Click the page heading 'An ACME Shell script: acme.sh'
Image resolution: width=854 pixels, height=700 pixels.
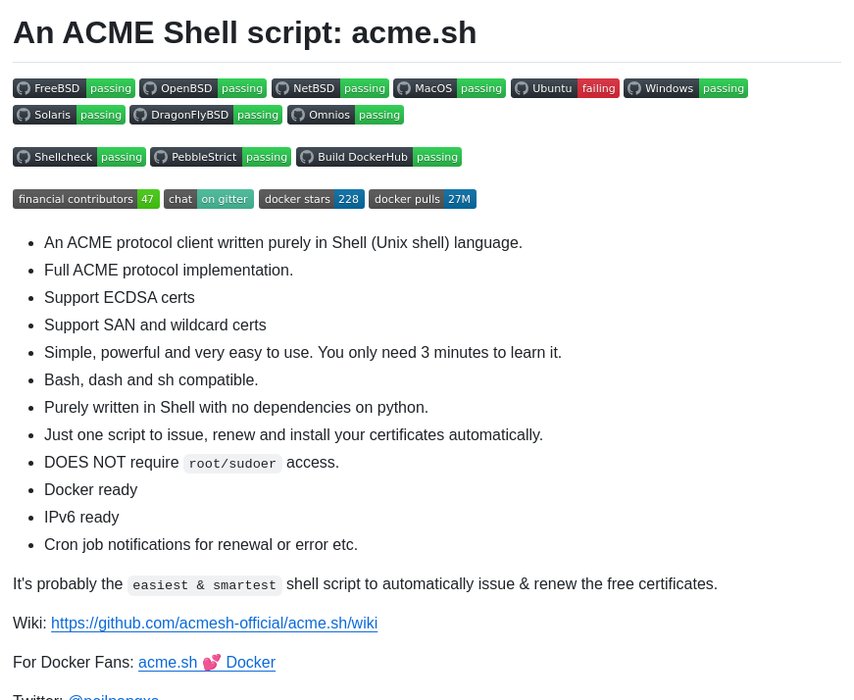click(245, 33)
